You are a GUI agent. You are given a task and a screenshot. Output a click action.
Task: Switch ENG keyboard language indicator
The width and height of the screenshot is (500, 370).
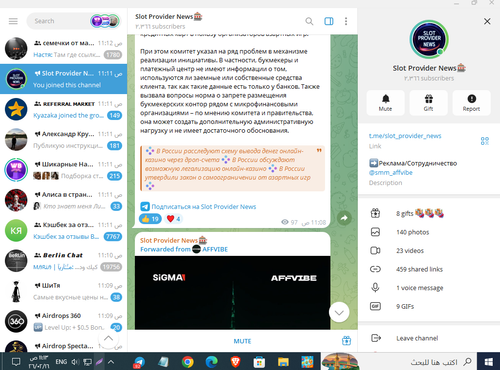(x=61, y=362)
